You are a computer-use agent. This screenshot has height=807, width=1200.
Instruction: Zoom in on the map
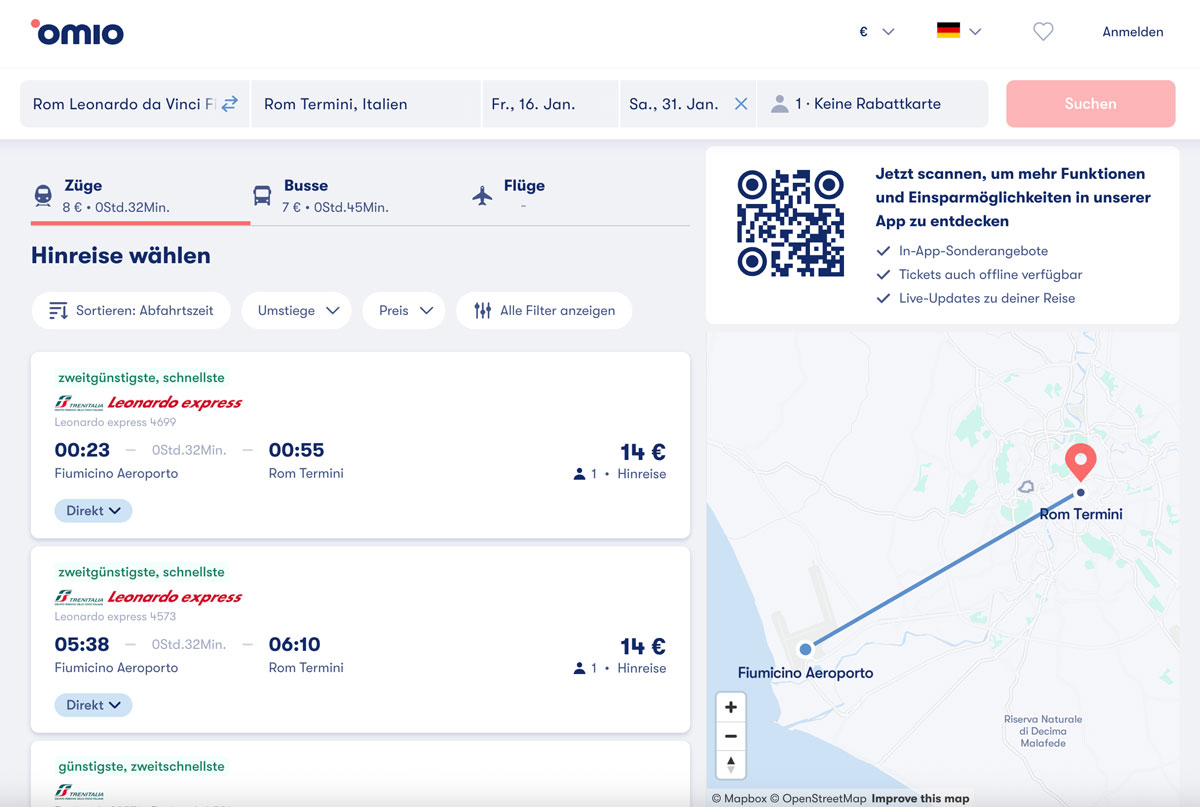[731, 708]
